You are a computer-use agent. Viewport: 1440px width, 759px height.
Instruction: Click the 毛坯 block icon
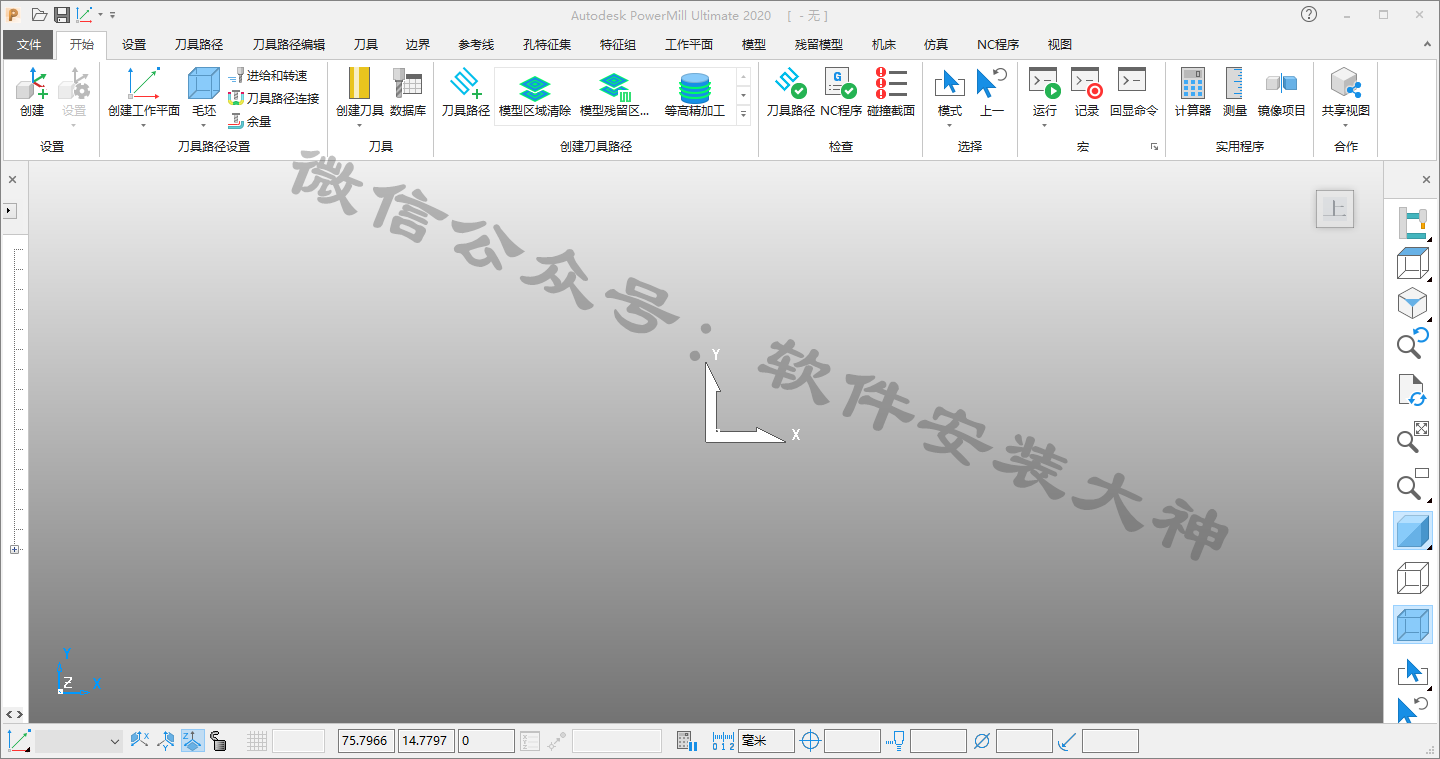(x=204, y=85)
